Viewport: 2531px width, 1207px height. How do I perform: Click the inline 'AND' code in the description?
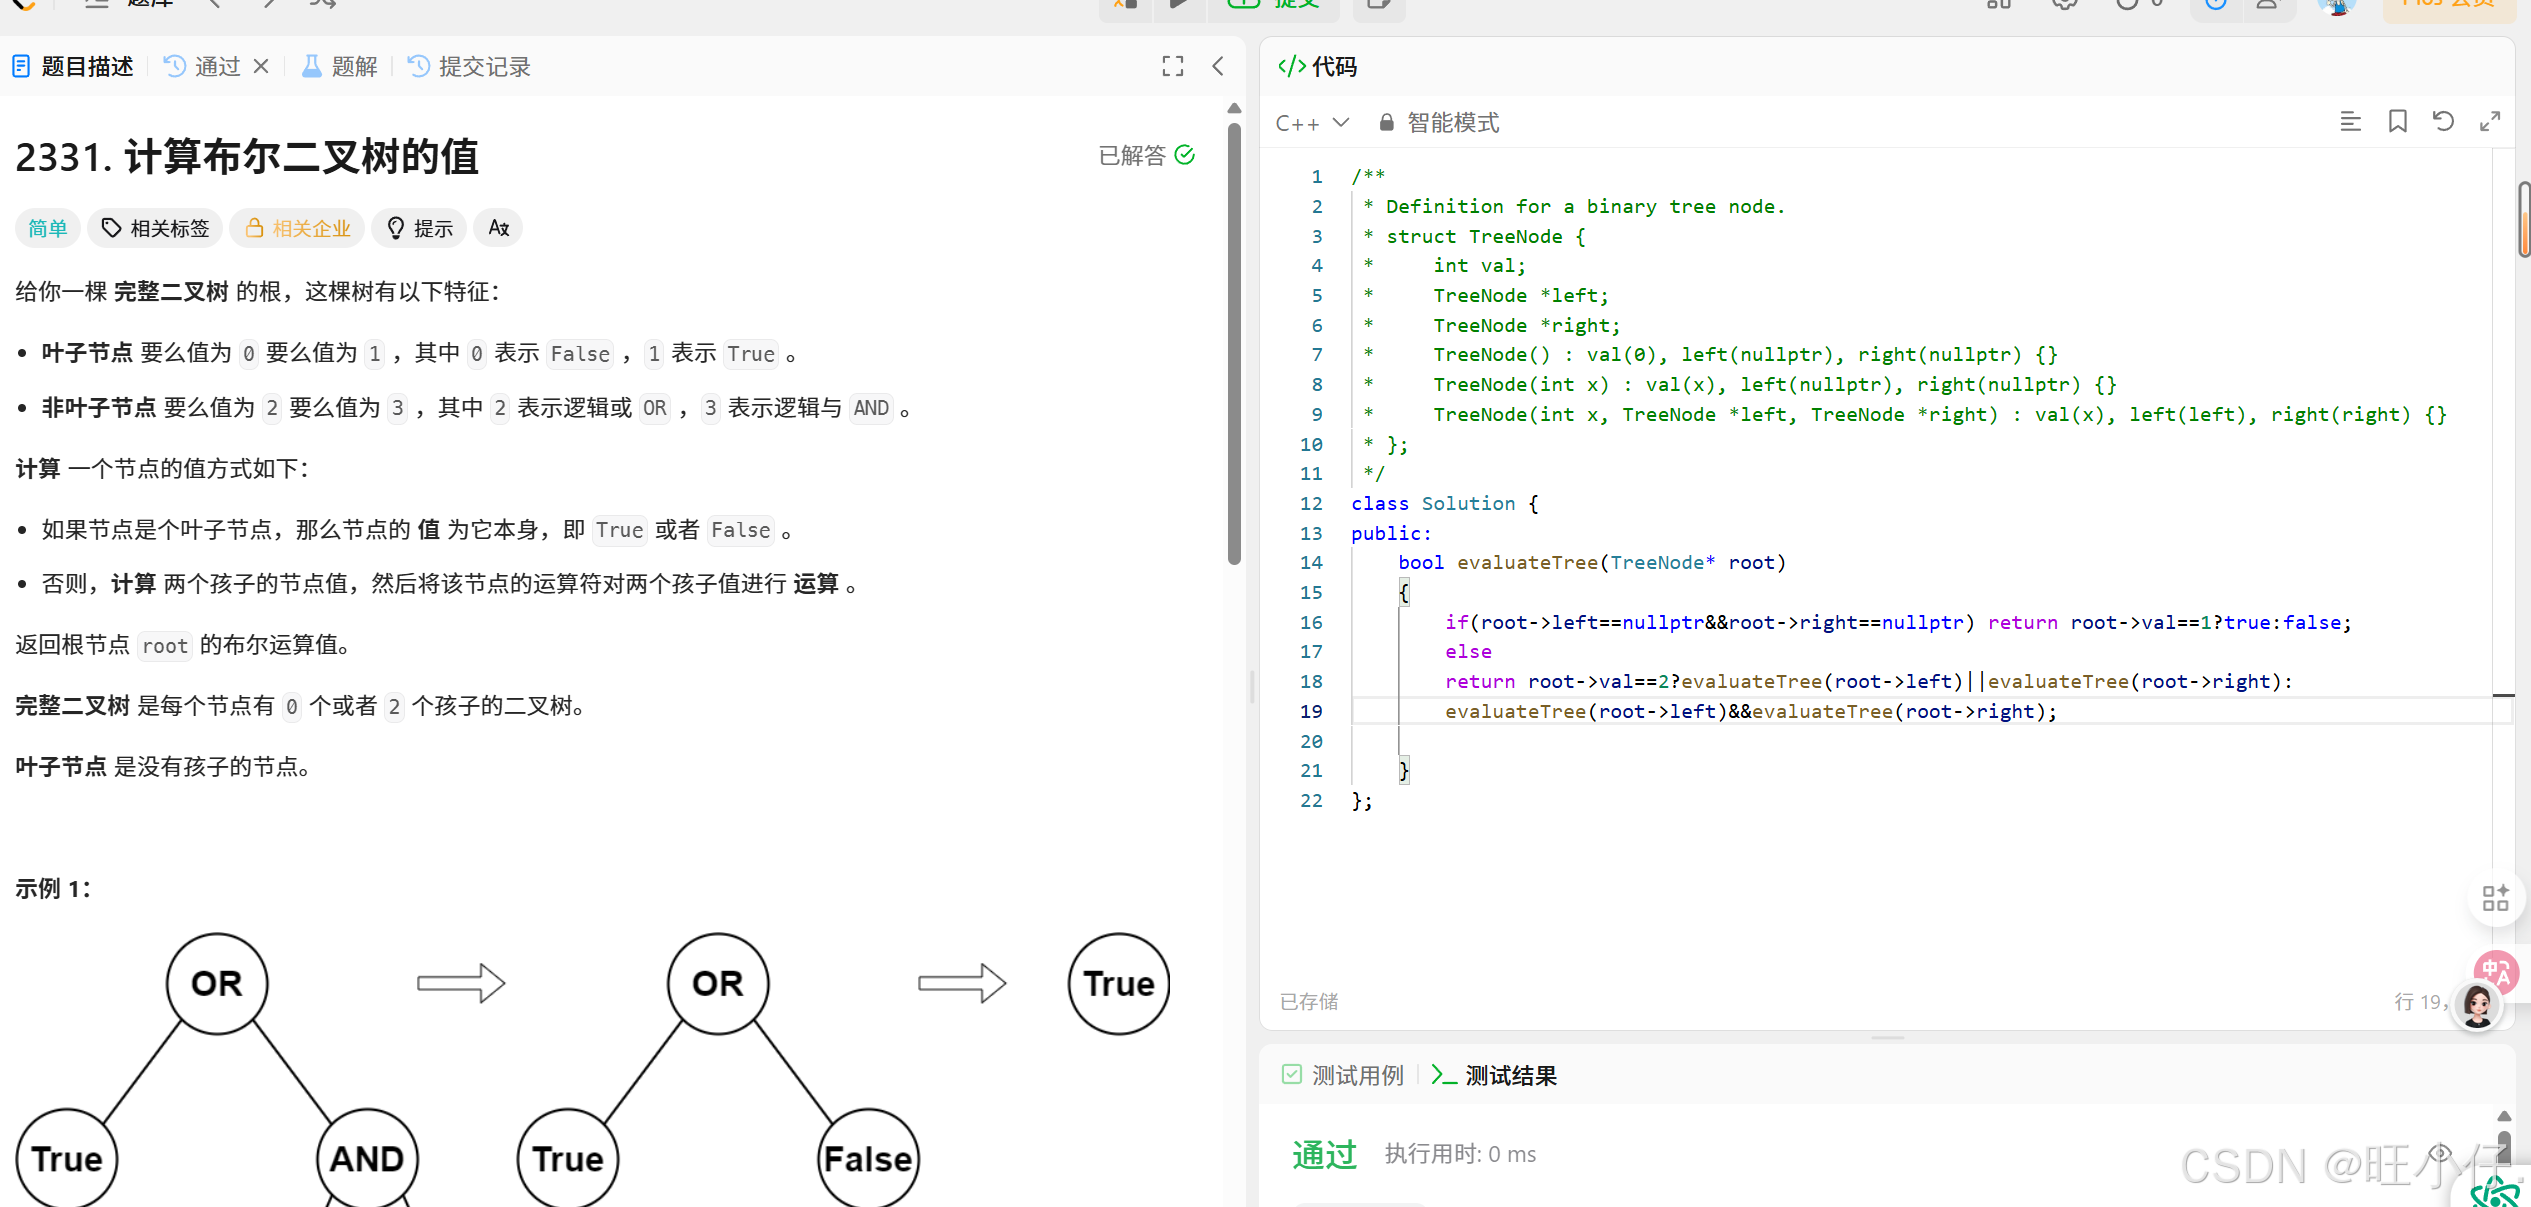tap(871, 408)
